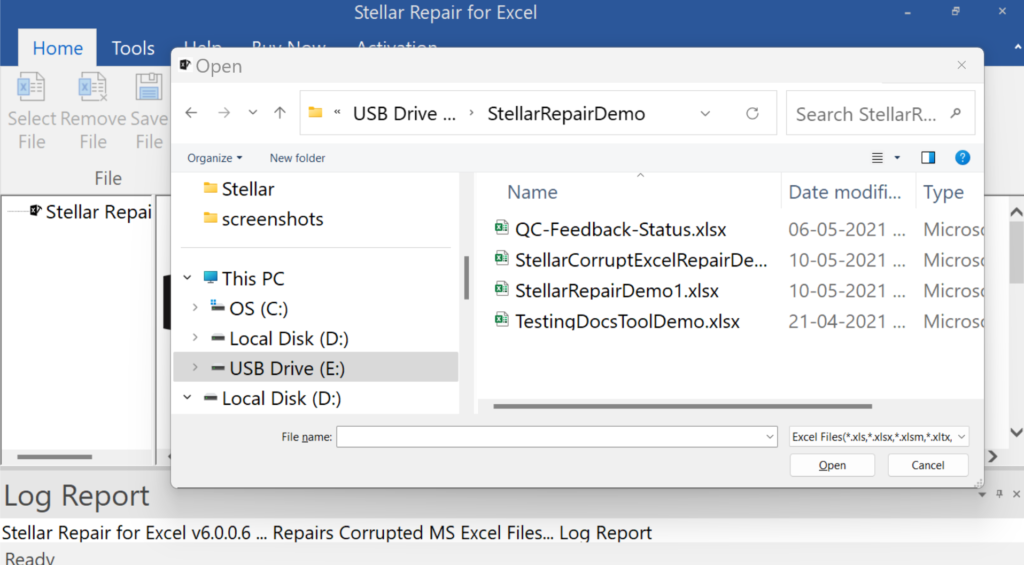Click the main window's right scrollbar down arrow
The height and width of the screenshot is (565, 1024).
[x=1016, y=432]
